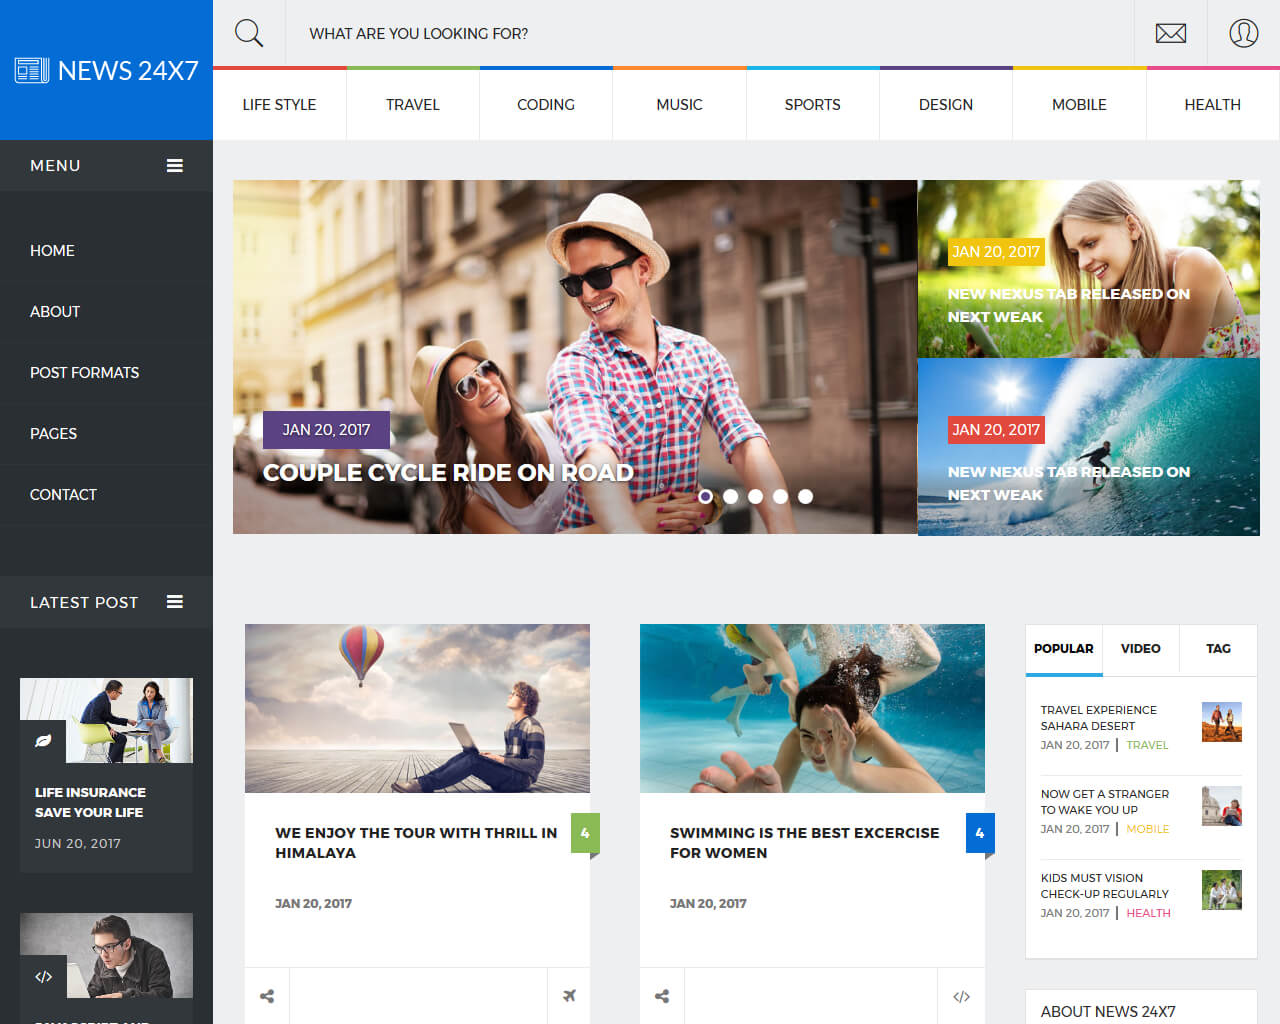
Task: Click the airplane icon on the Himalaya post
Action: click(x=569, y=996)
